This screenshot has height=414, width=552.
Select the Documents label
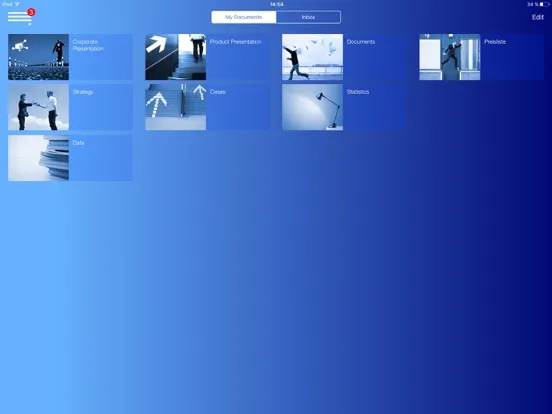point(361,42)
